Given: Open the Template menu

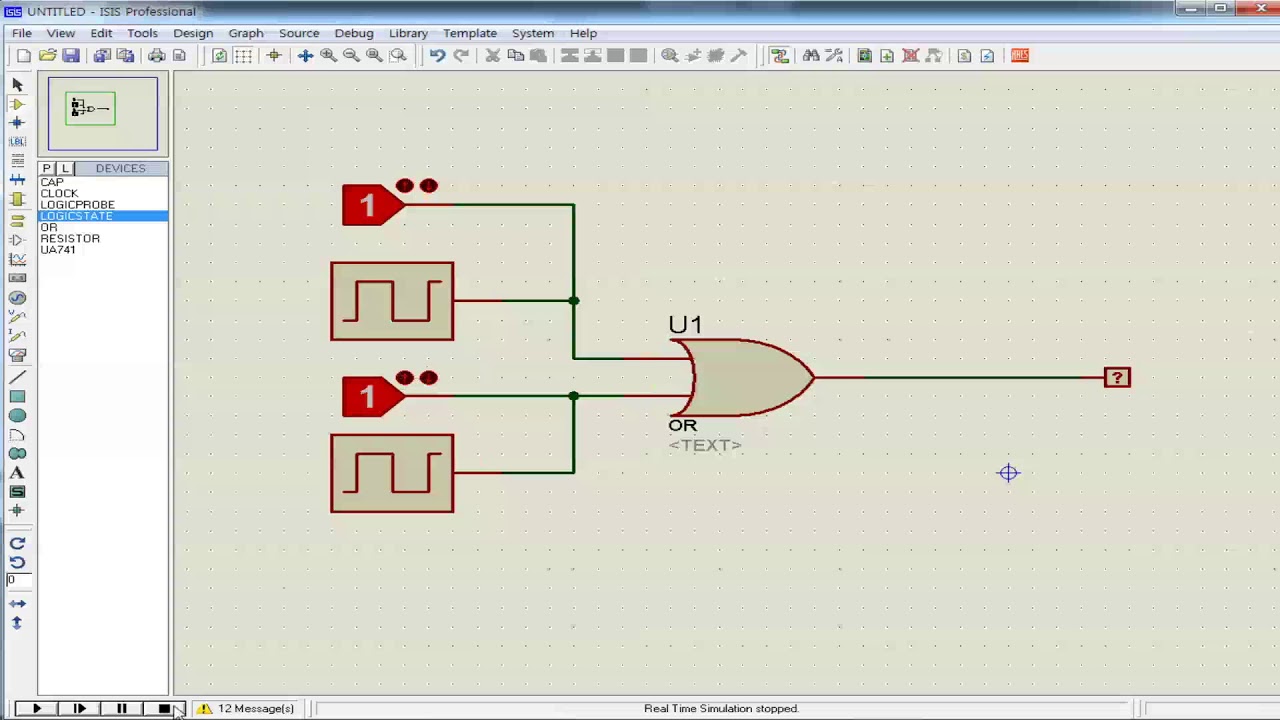Looking at the screenshot, I should tap(470, 33).
